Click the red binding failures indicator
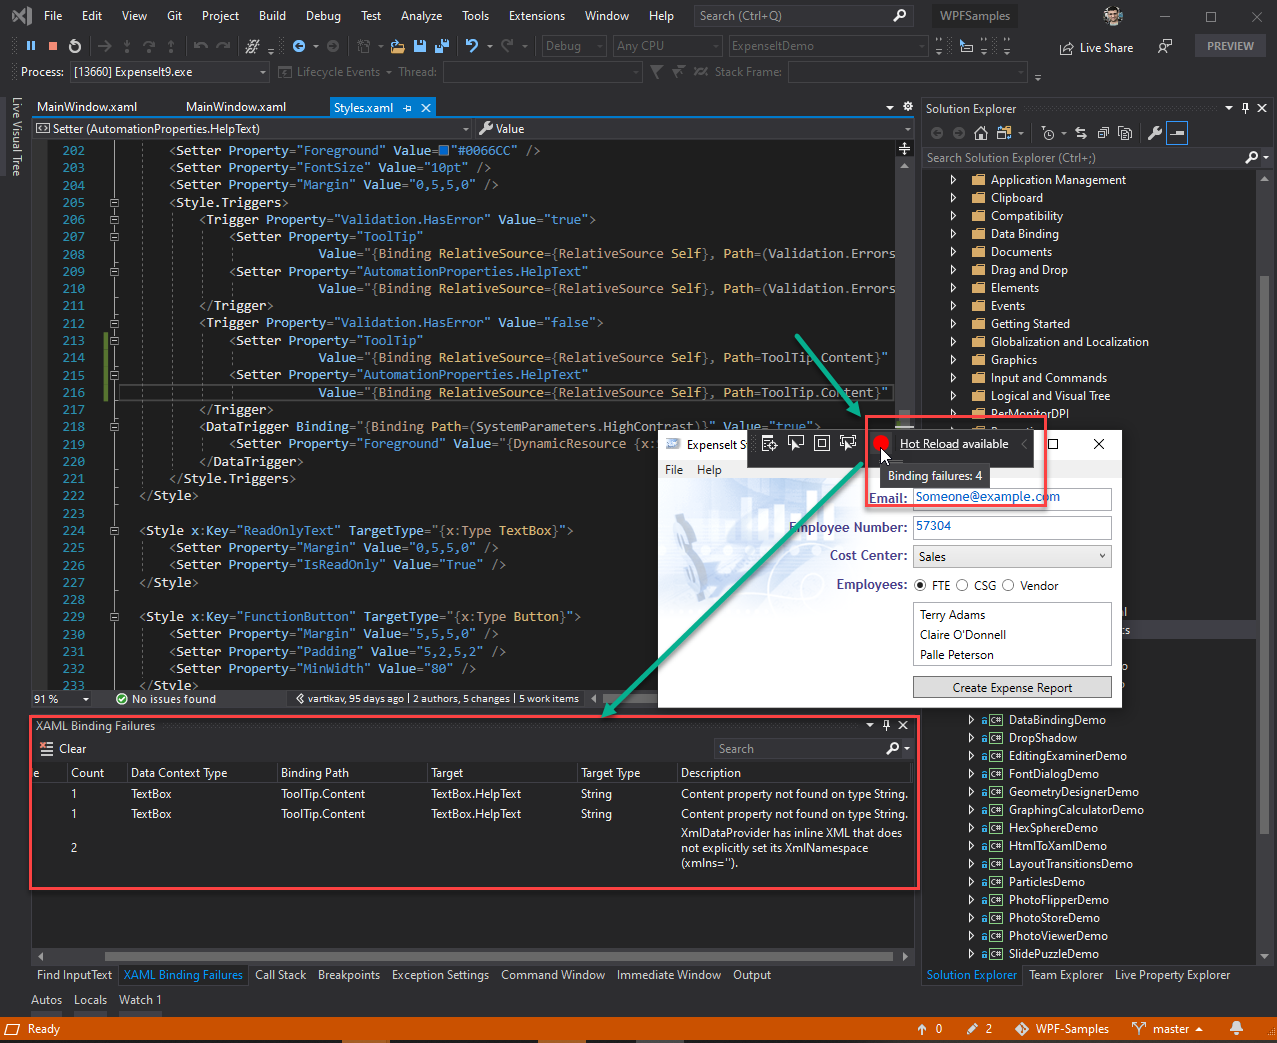The width and height of the screenshot is (1277, 1043). pos(881,444)
